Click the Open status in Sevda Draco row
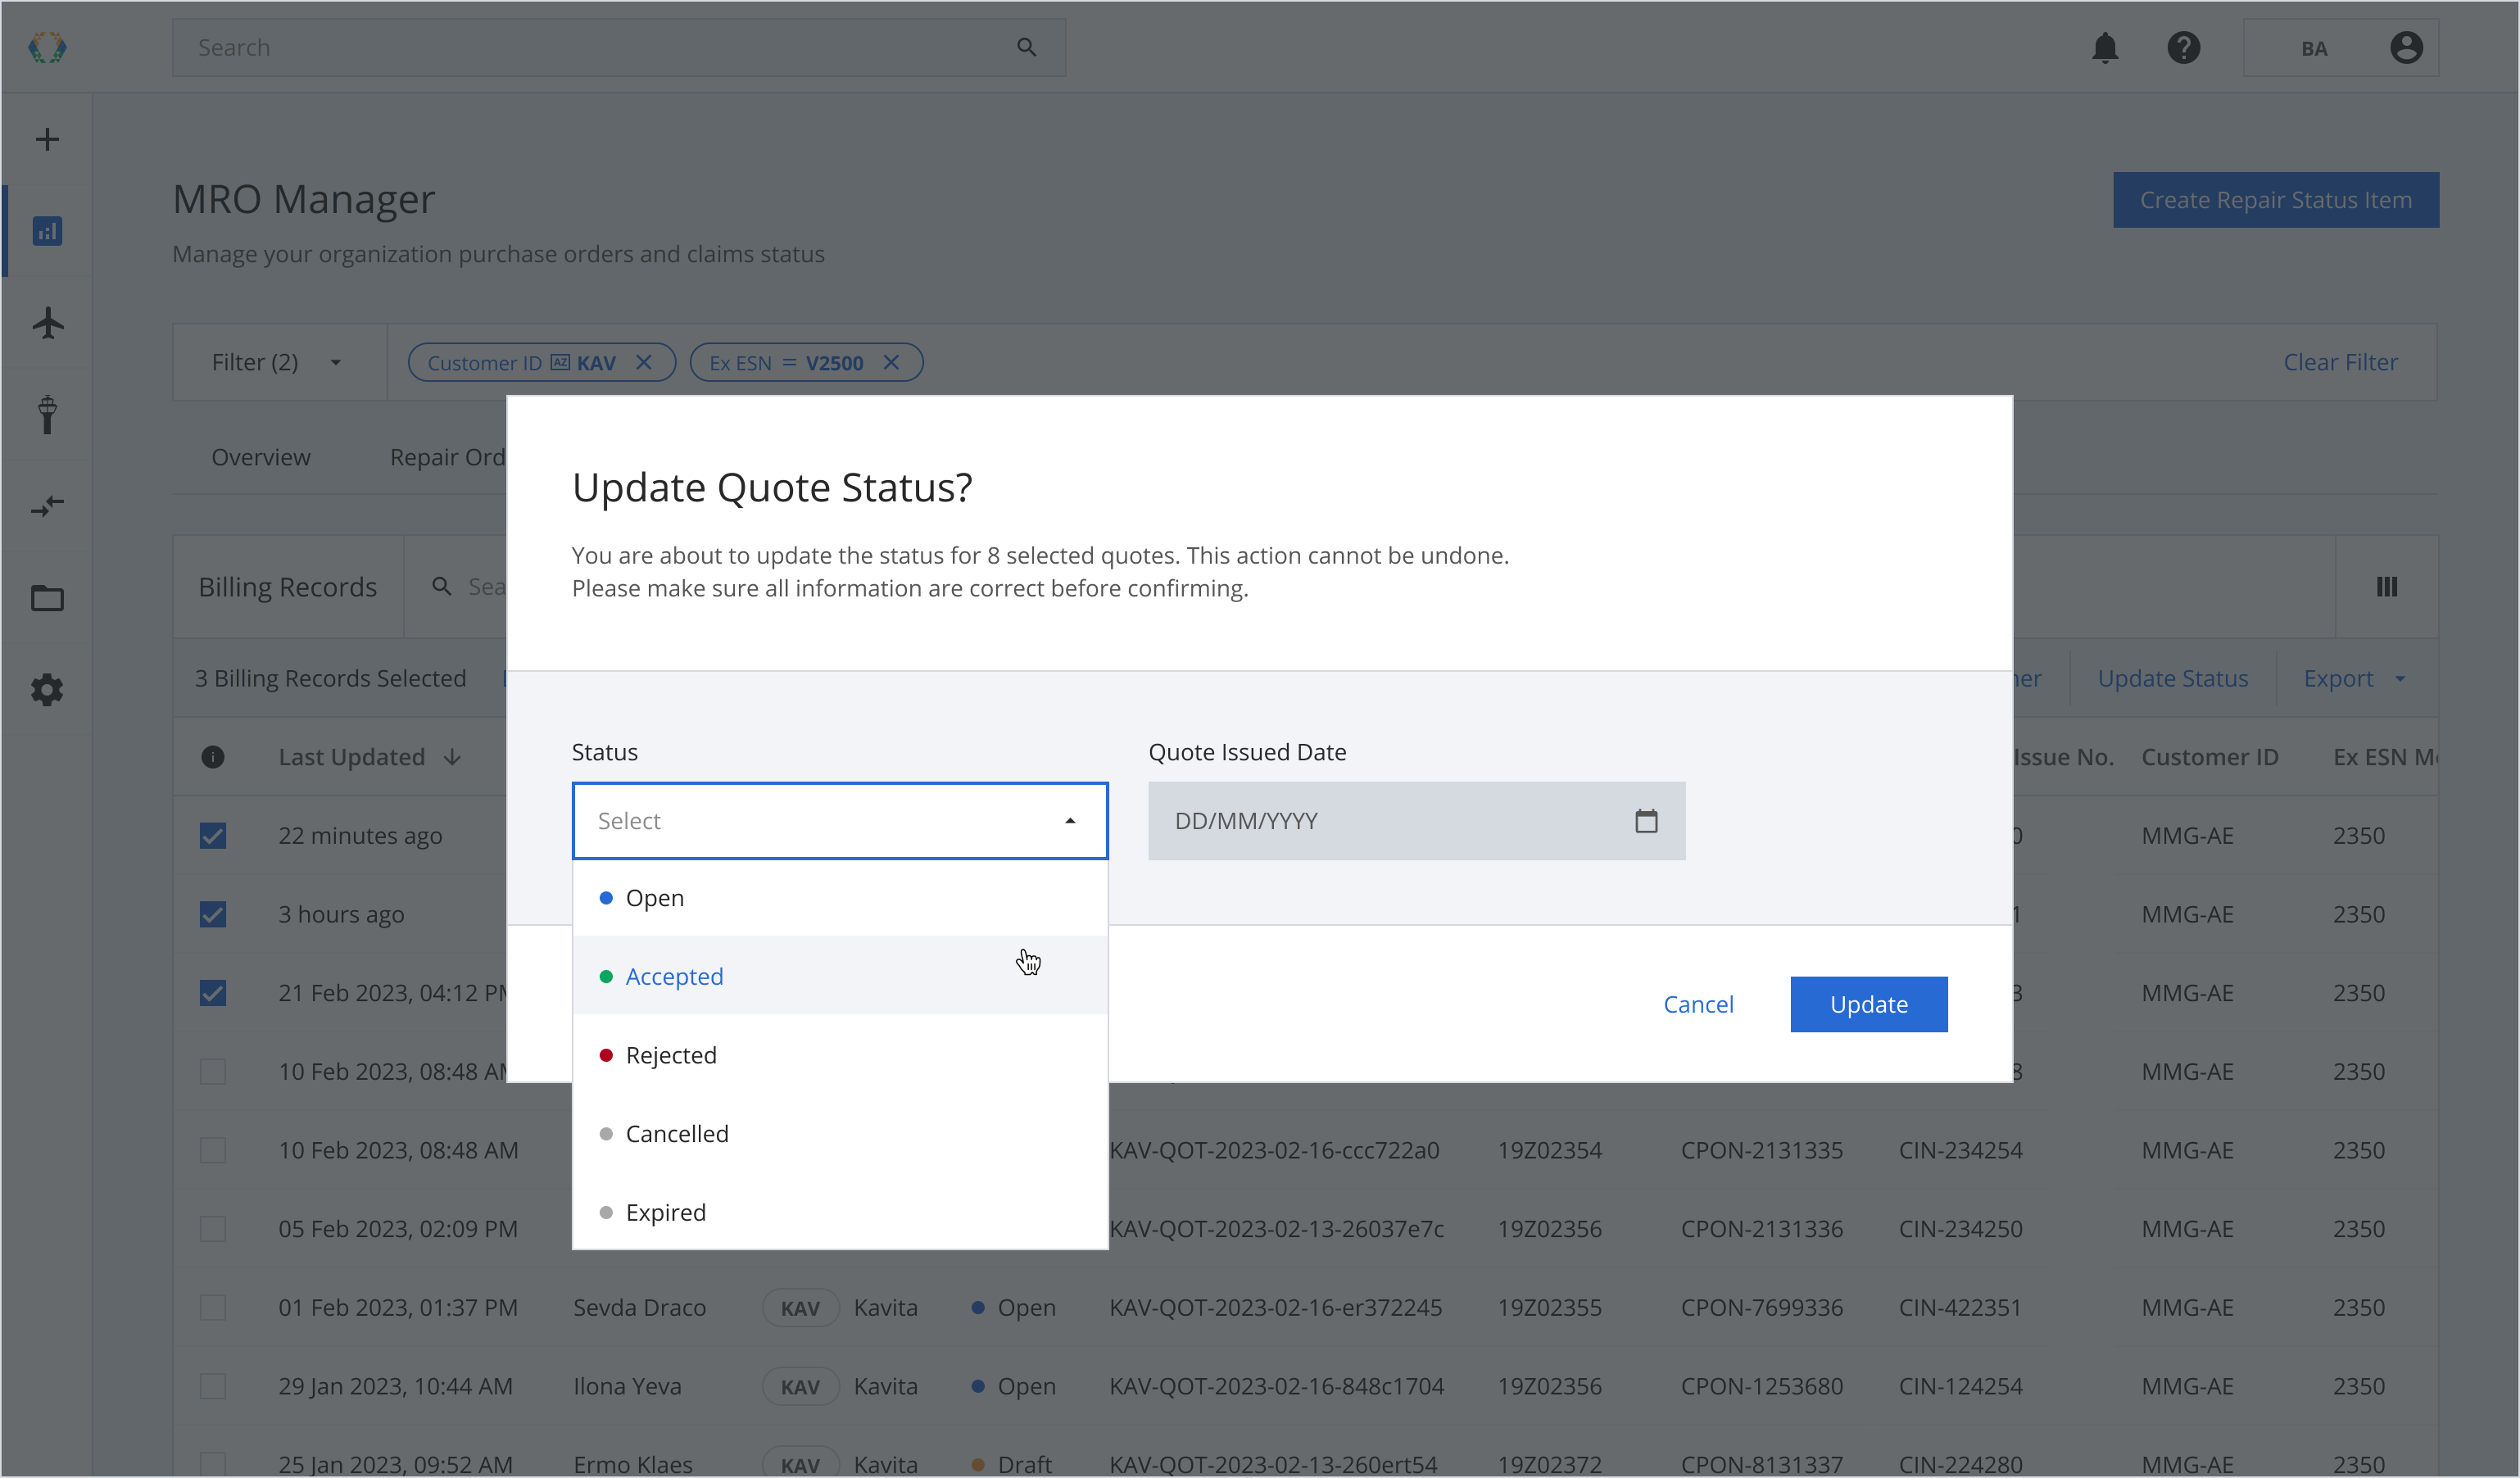This screenshot has height=1478, width=2520. 1014,1308
